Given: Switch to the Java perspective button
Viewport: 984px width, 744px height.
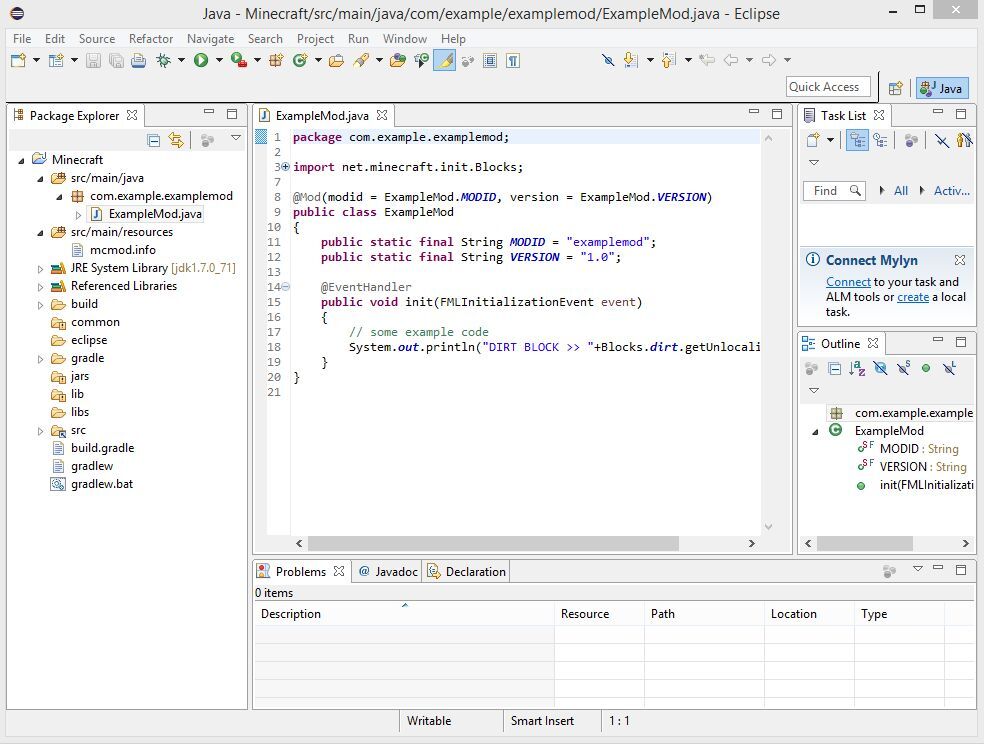Looking at the screenshot, I should click(941, 88).
